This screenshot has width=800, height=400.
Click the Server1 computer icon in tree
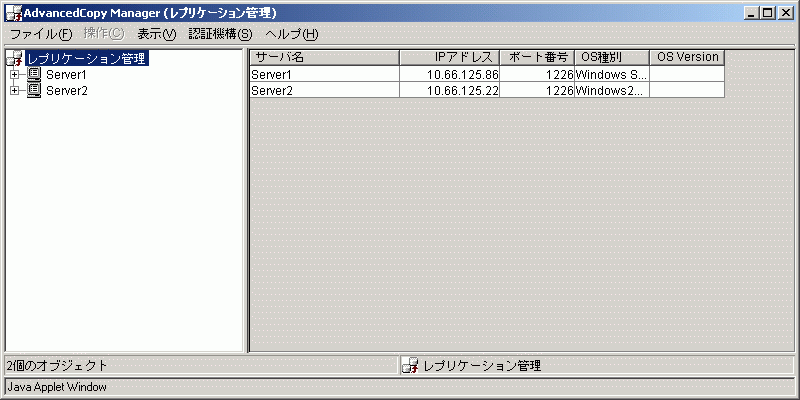pyautogui.click(x=34, y=74)
